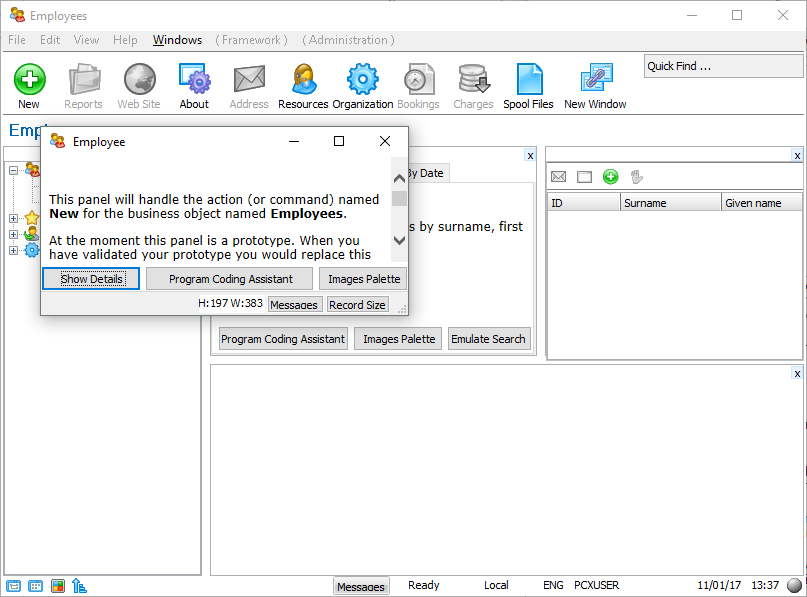Click the envelope icon in list panel
807x597 pixels.
(x=558, y=177)
